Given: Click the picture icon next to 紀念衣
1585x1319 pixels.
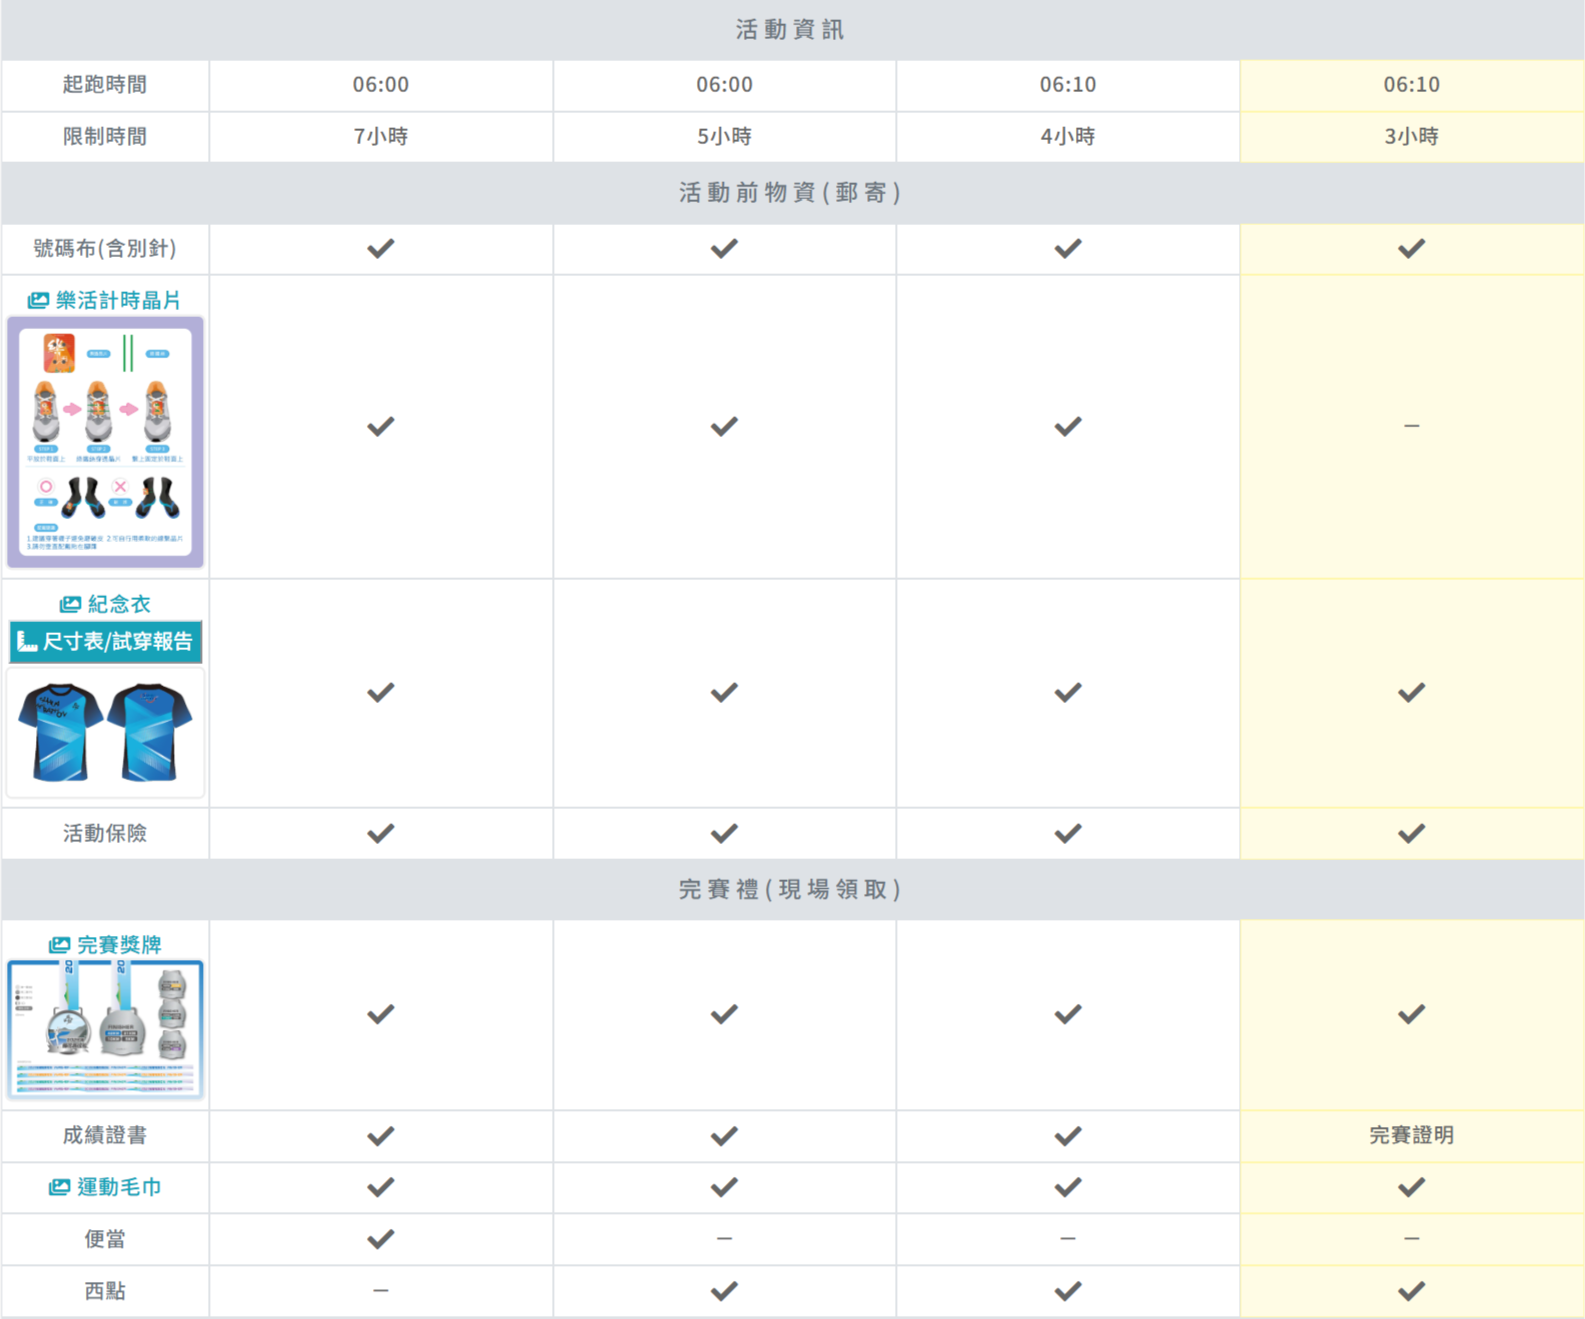Looking at the screenshot, I should [70, 604].
